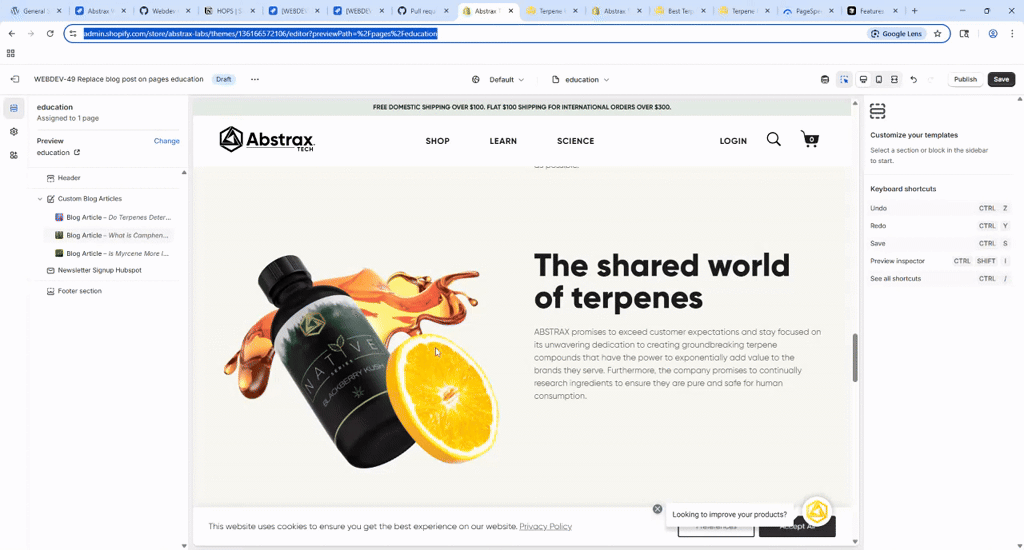Reload the page with the refresh icon
1024x550 pixels.
[x=50, y=33]
